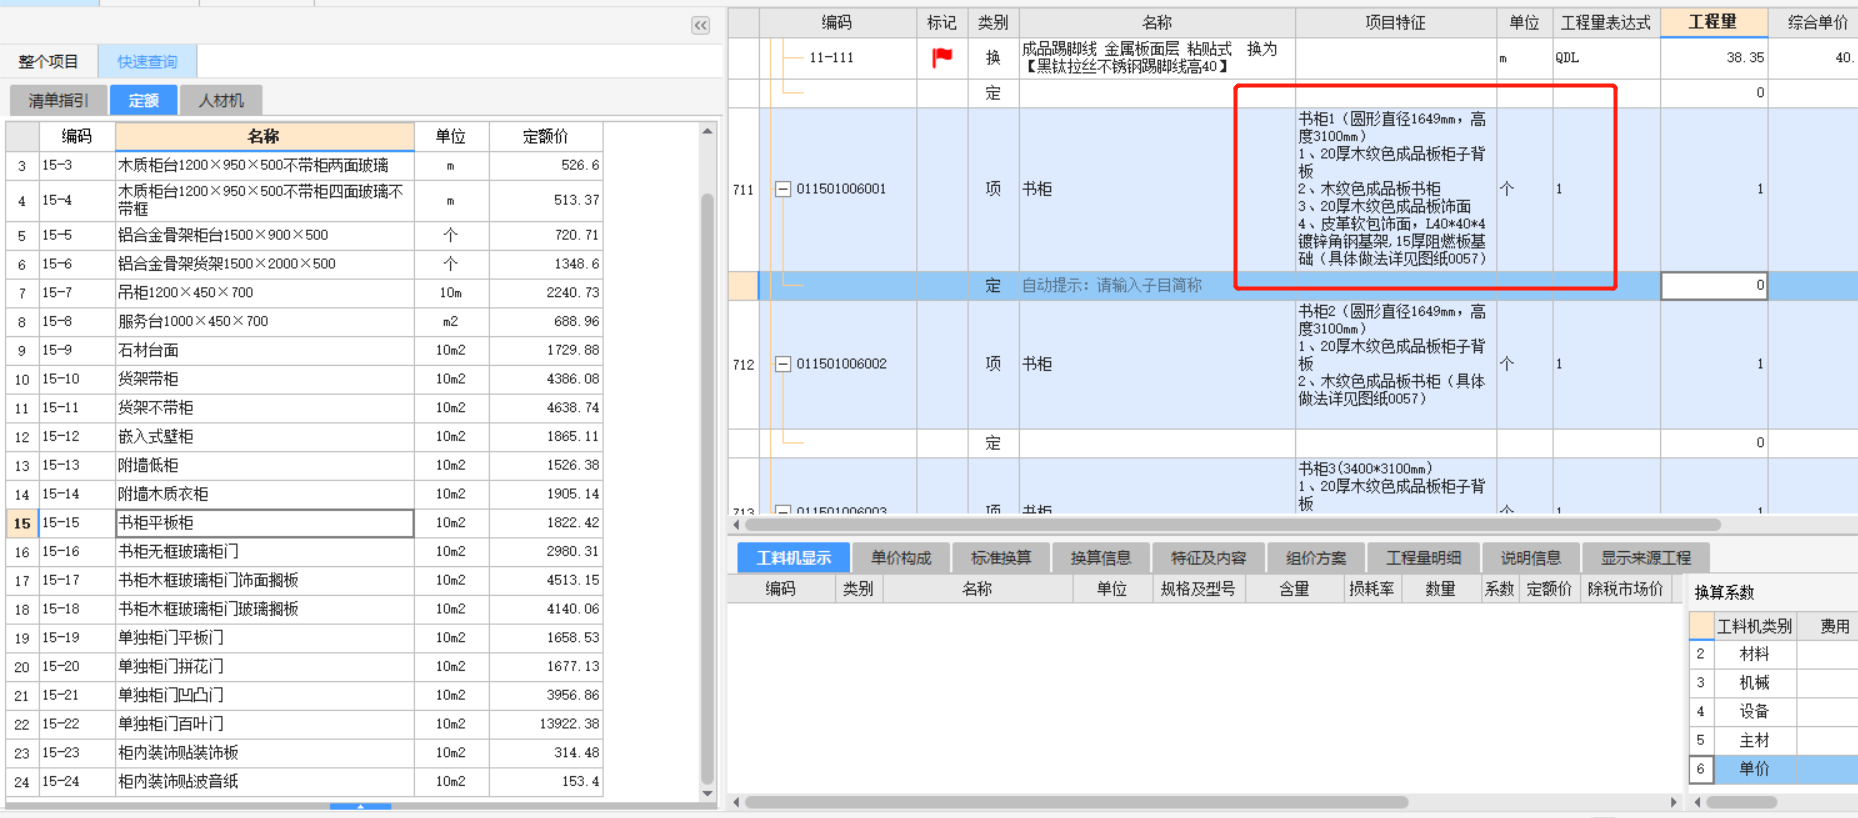Click the 名称 header in quota list
The width and height of the screenshot is (1858, 818).
(264, 136)
